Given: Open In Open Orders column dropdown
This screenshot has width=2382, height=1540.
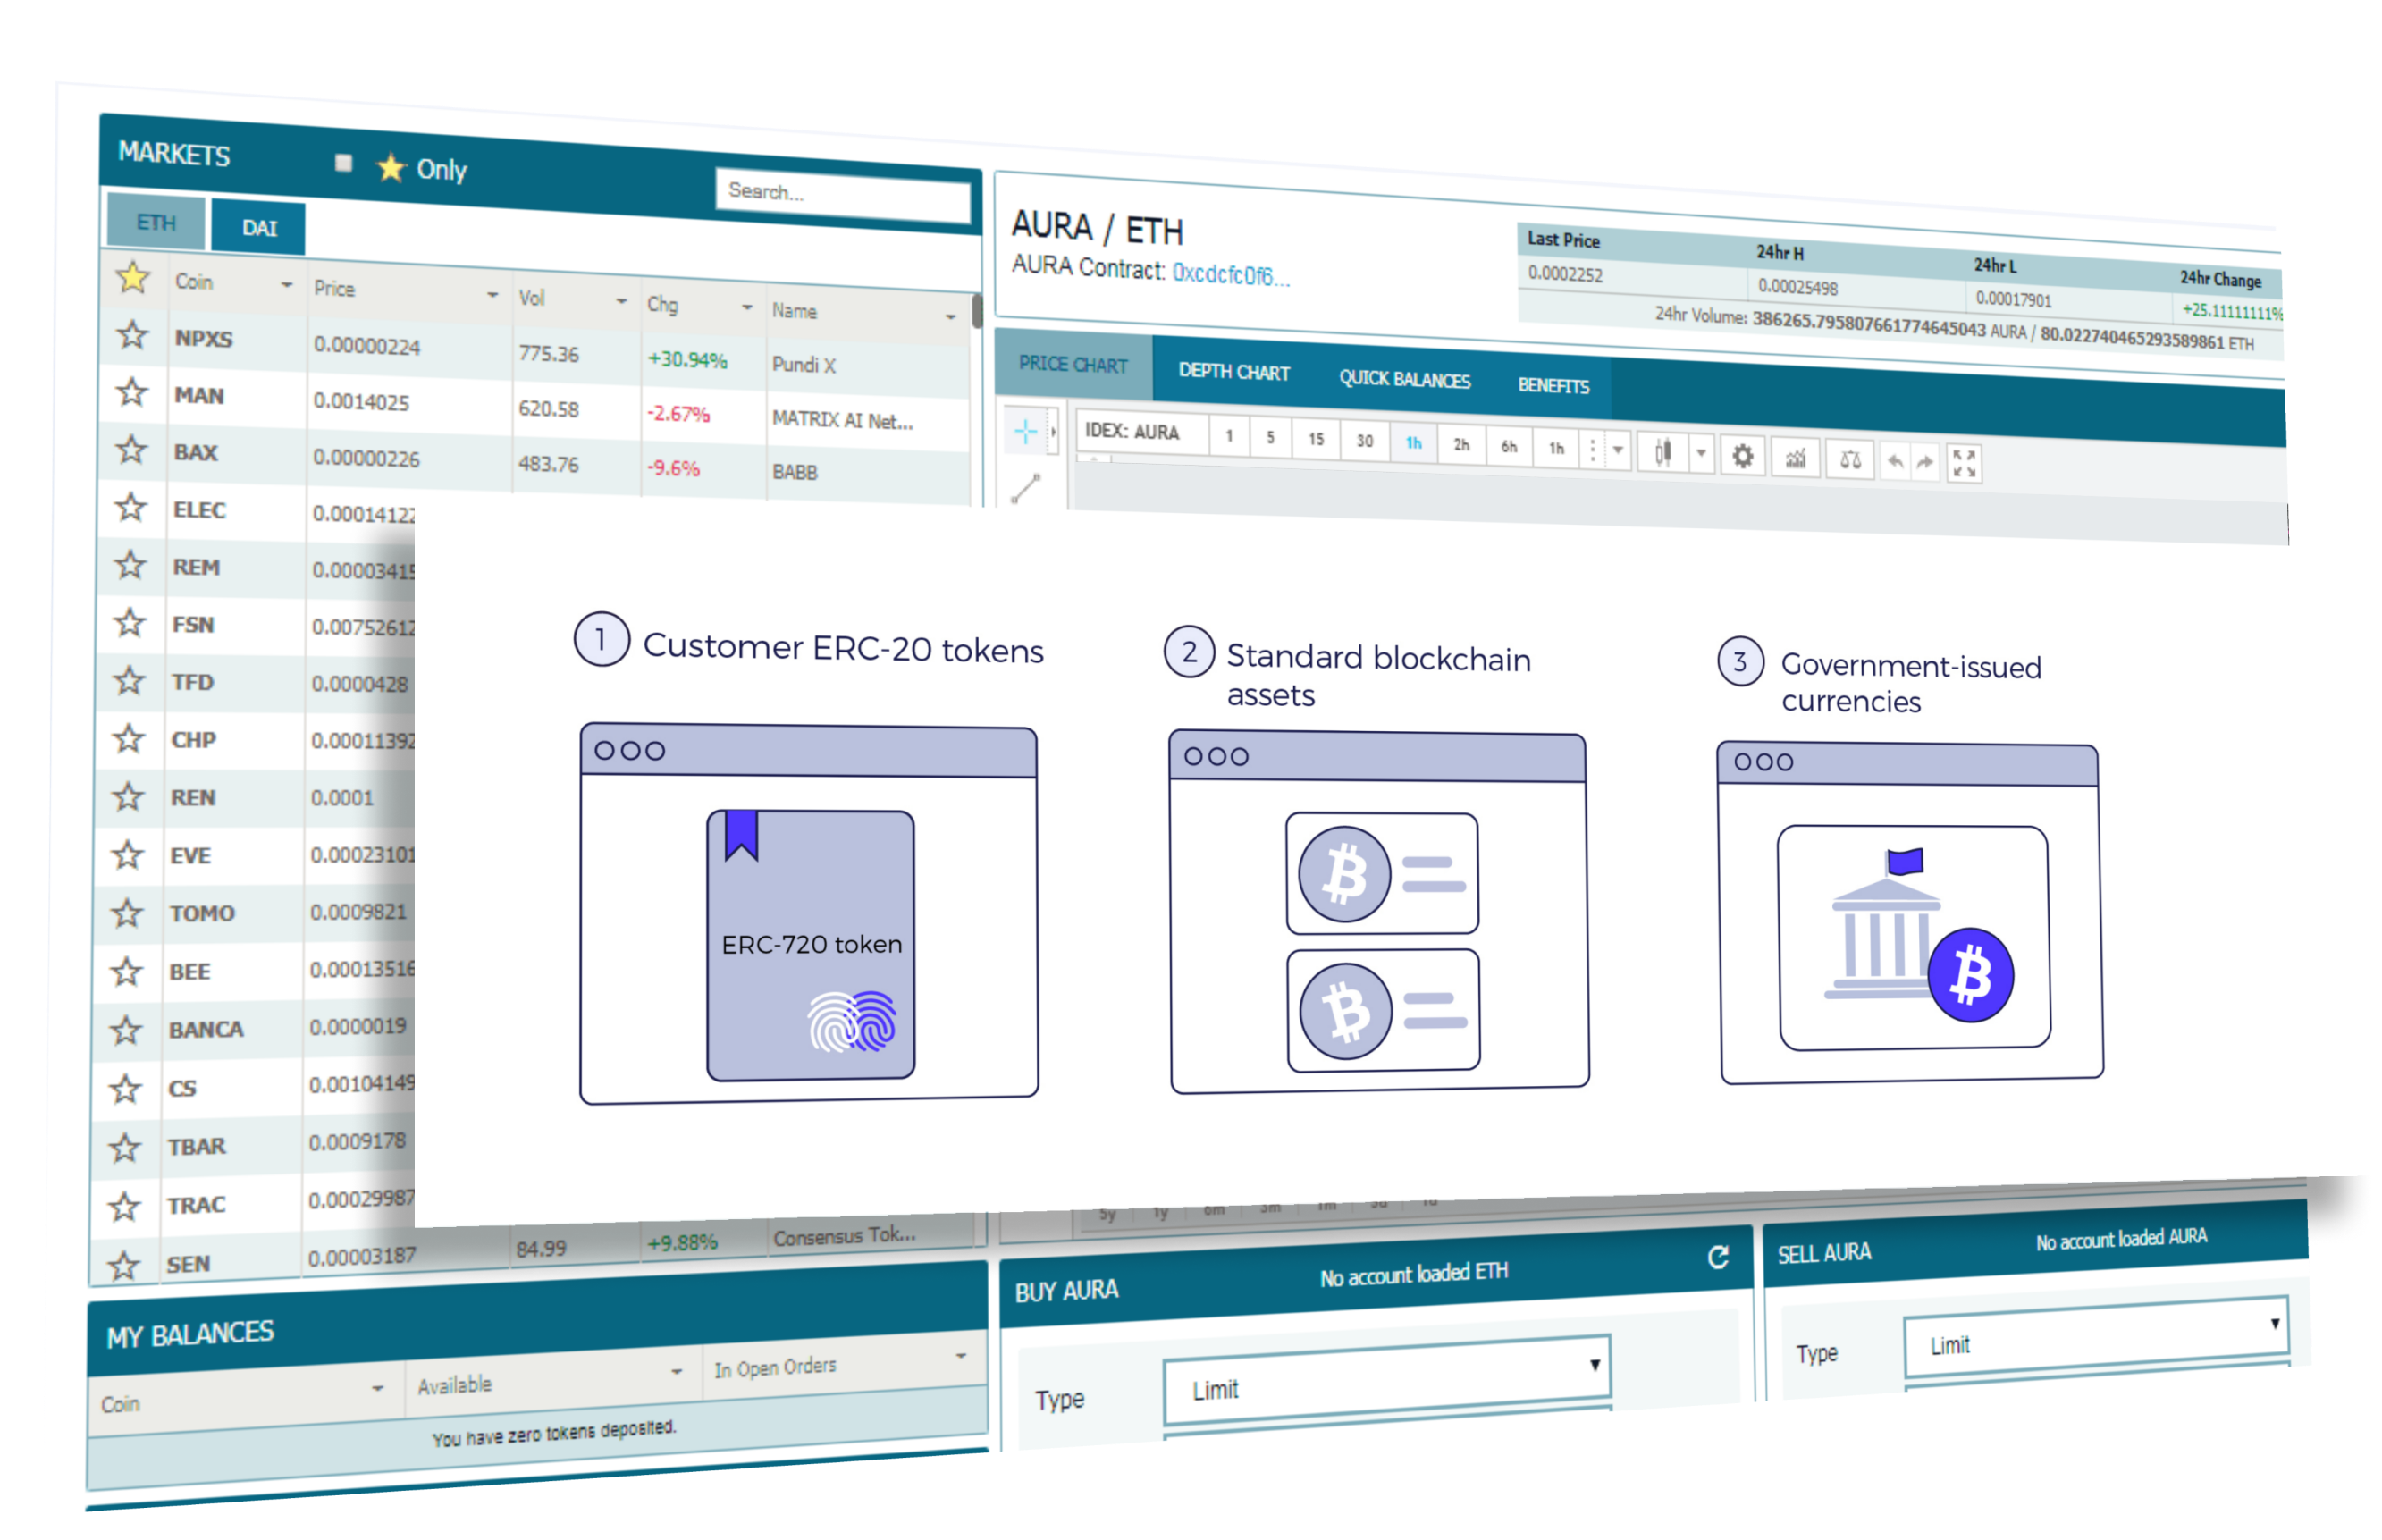Looking at the screenshot, I should tap(960, 1356).
